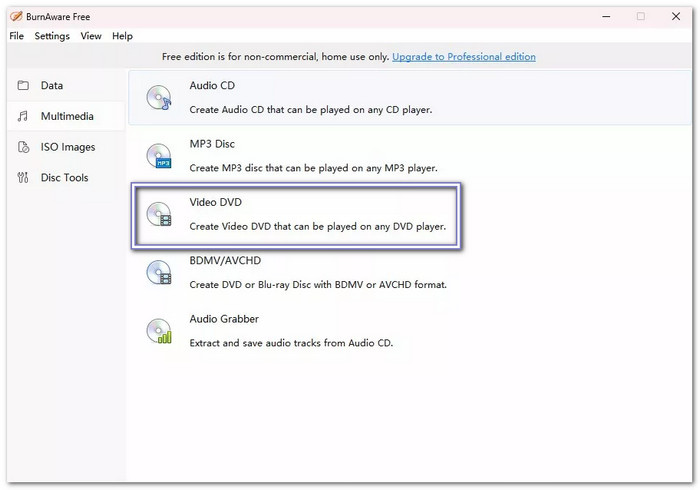This screenshot has width=700, height=490.
Task: Open the Video DVD tool title
Action: coord(216,202)
